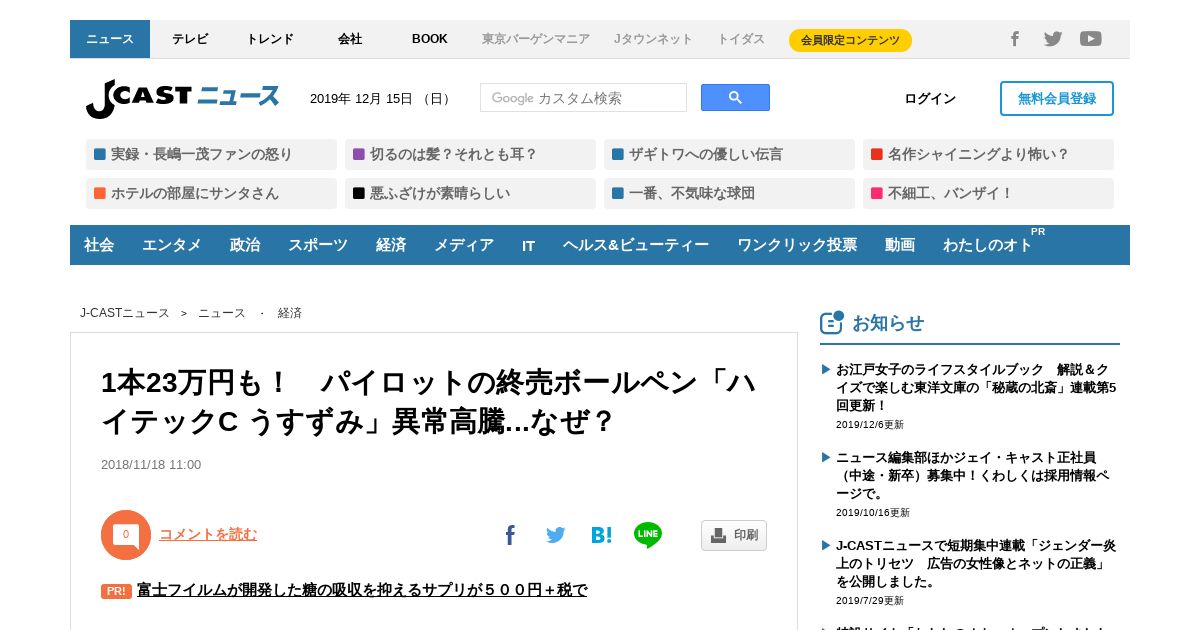This screenshot has width=1200, height=630.
Task: Click J-CASTニュース breadcrumb
Action: pos(125,313)
